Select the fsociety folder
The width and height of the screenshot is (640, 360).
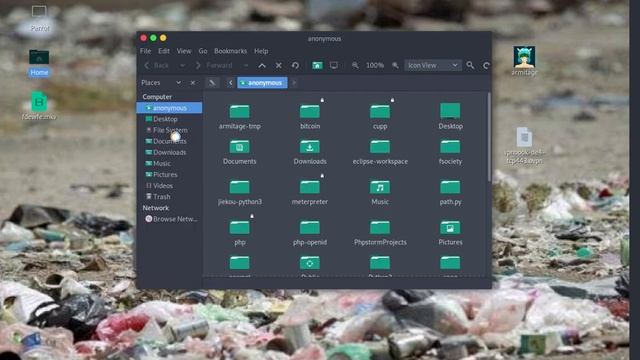(x=450, y=152)
